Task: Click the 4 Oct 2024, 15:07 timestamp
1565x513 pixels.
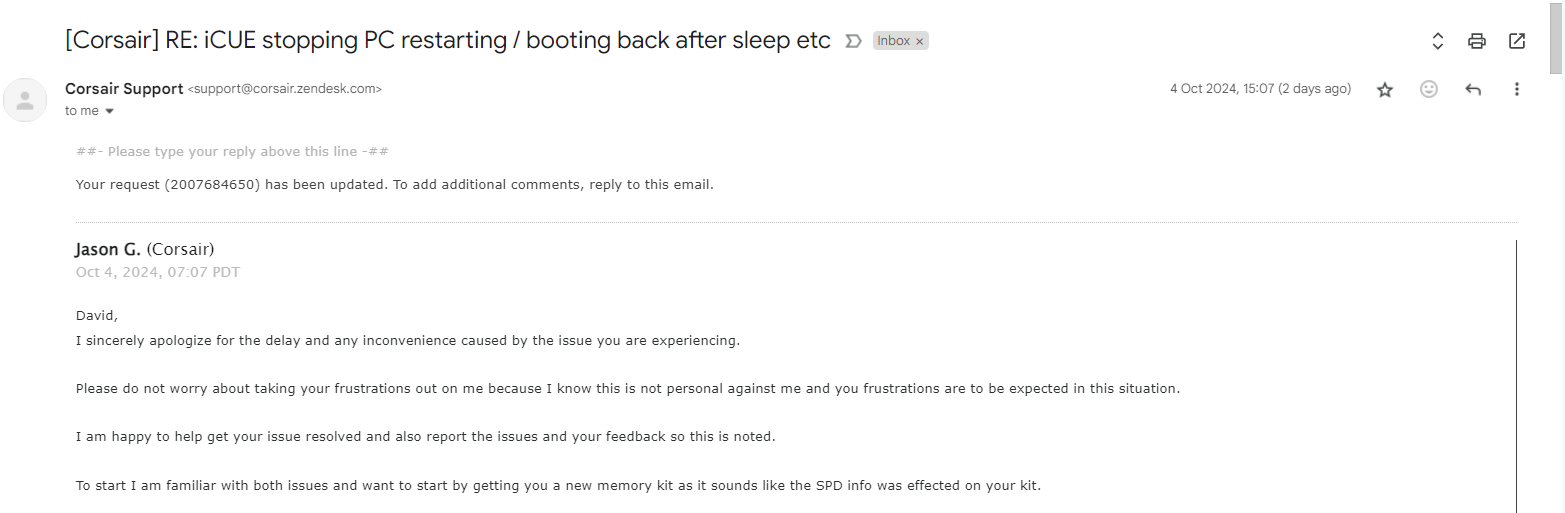Action: click(1260, 89)
